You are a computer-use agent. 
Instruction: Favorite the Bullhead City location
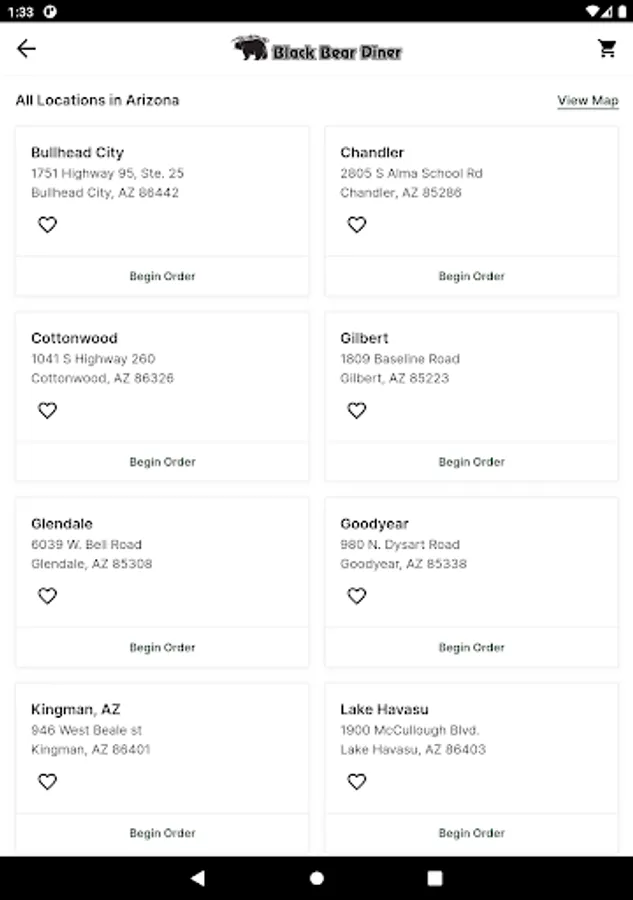click(x=47, y=225)
